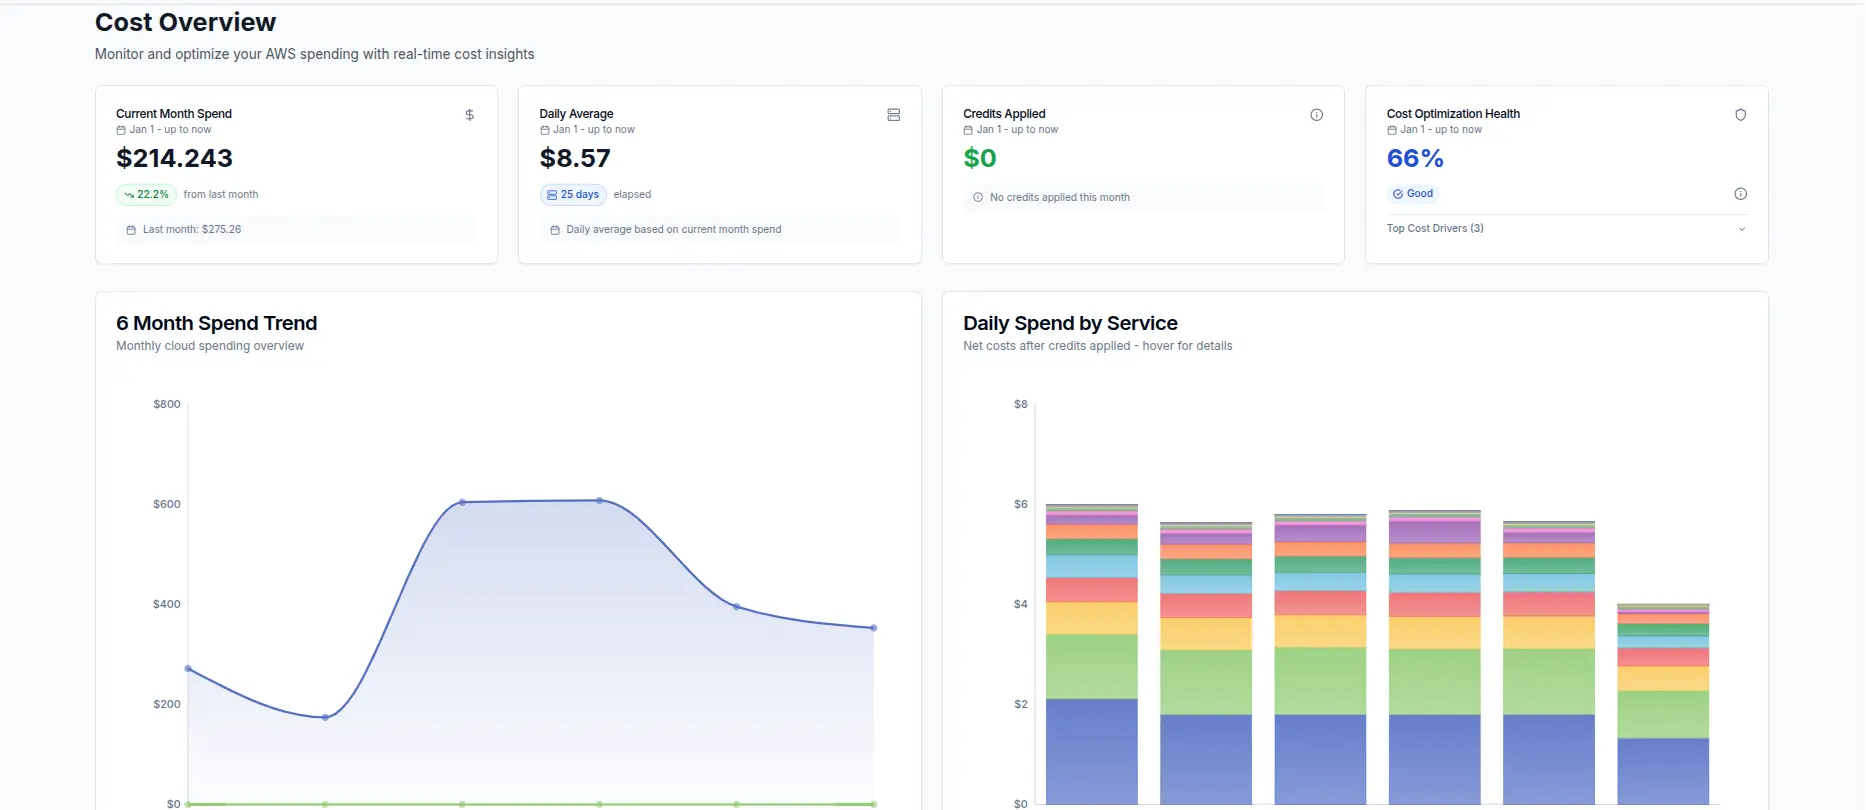Open the Top Cost Drivers (3) section
The height and width of the screenshot is (810, 1866).
point(1435,229)
